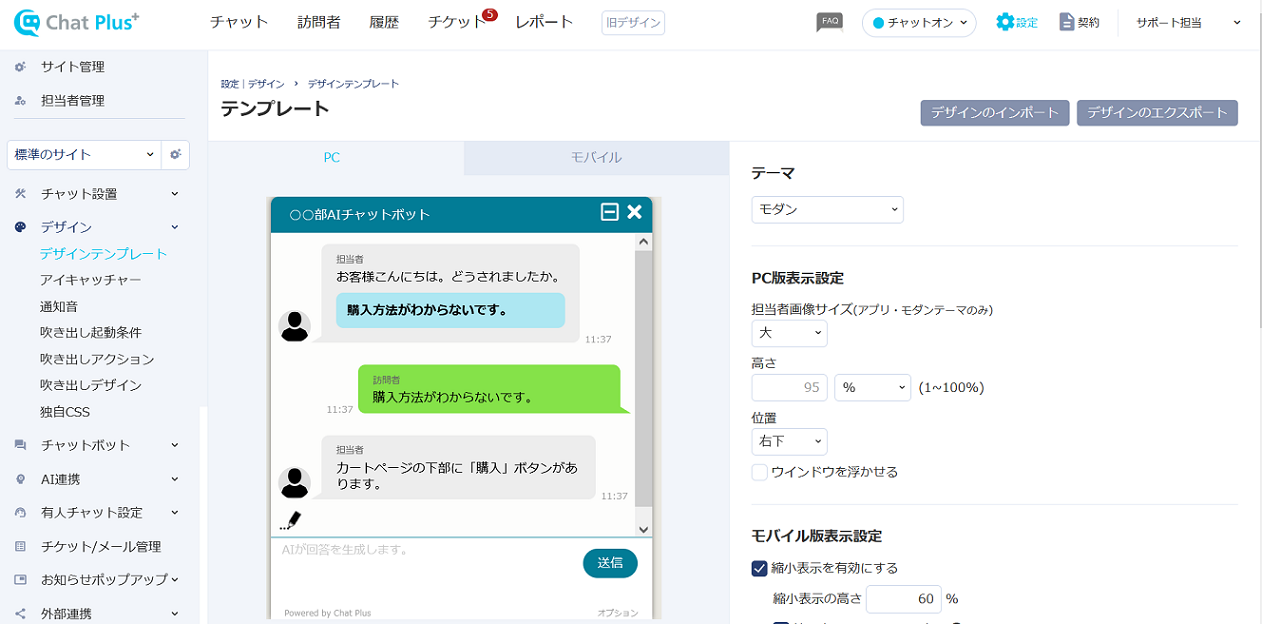Viewport: 1262px width, 624px height.
Task: Enable the ウインドウを浮かせる checkbox
Action: click(760, 472)
